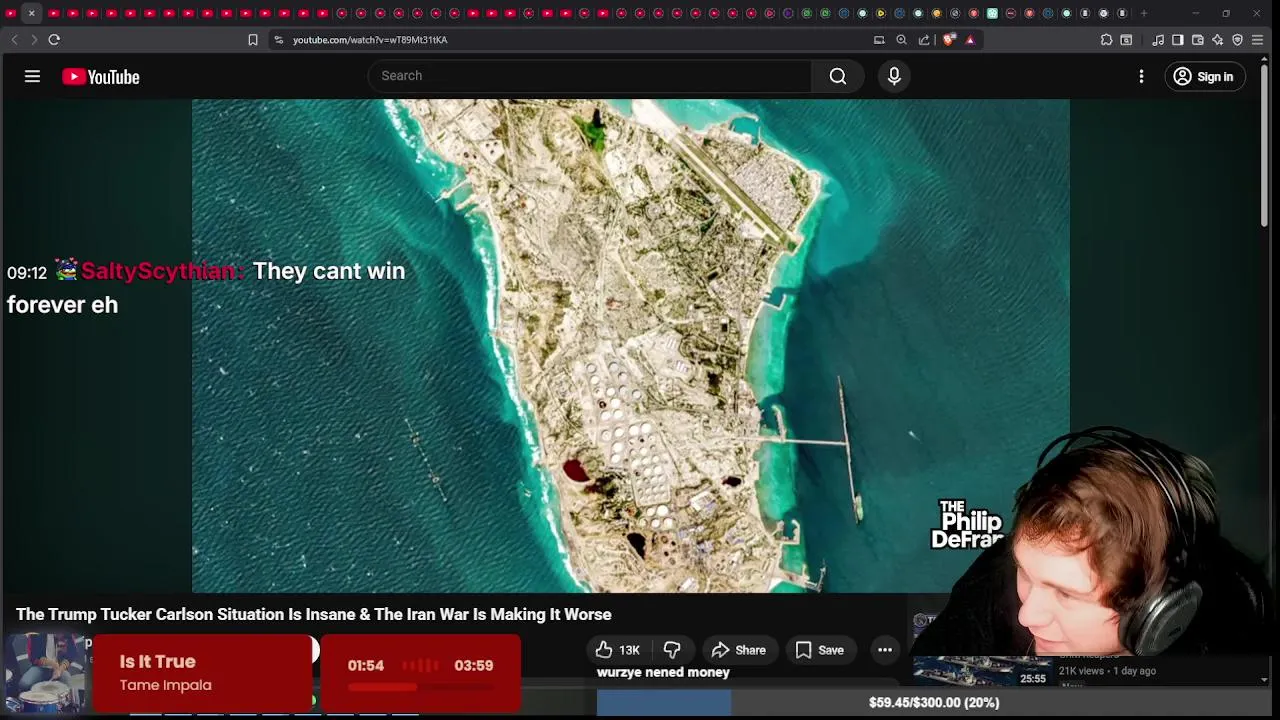Like the video with 13K likes

coord(617,650)
